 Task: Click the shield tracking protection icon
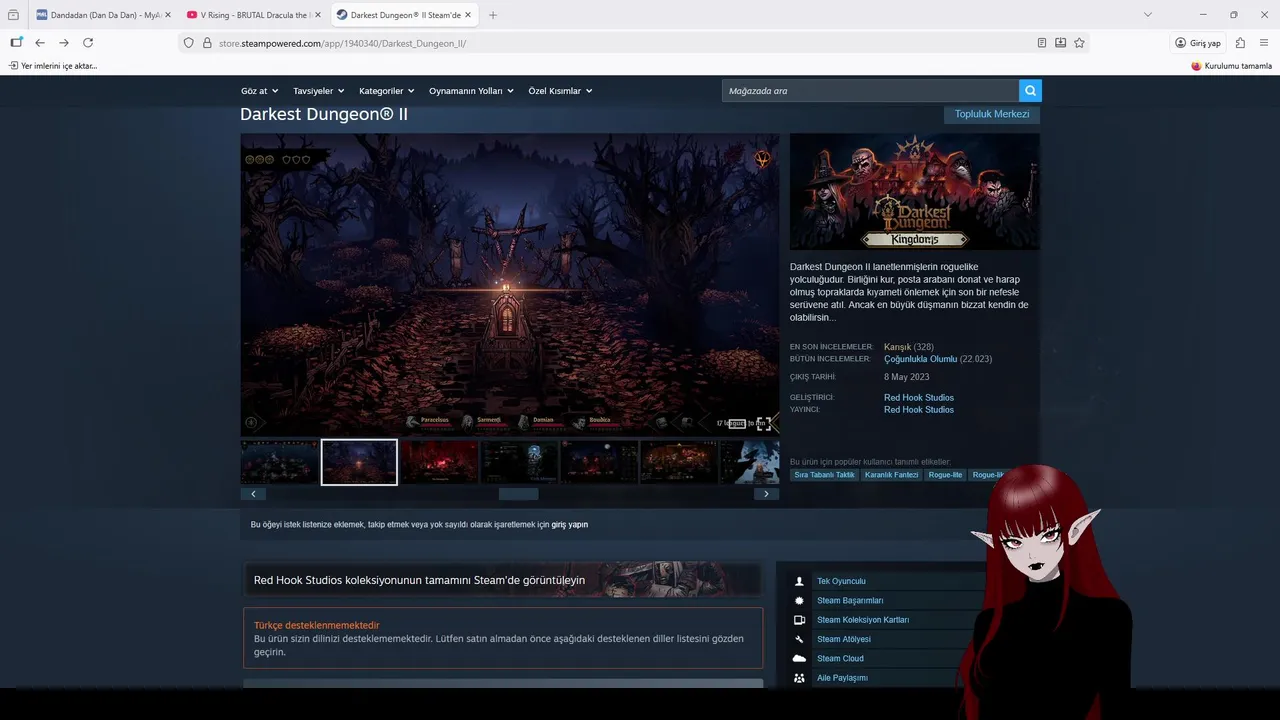(189, 43)
